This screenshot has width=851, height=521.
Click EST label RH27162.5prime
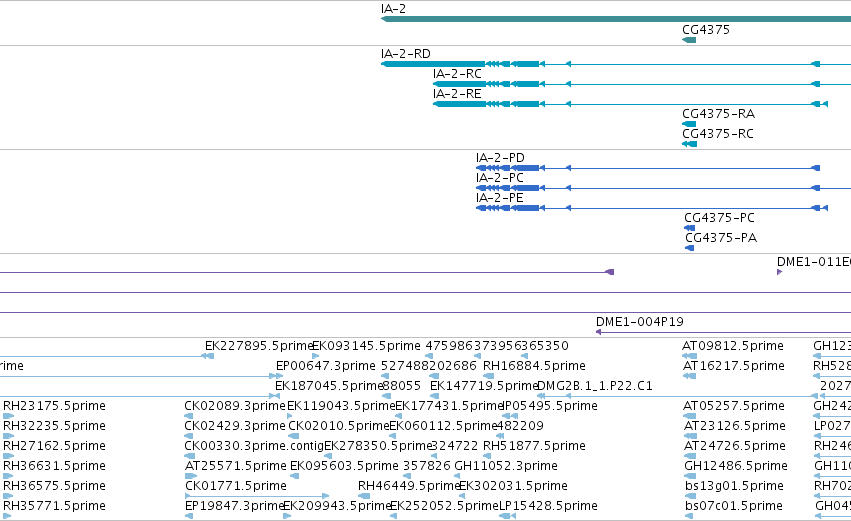tap(54, 447)
